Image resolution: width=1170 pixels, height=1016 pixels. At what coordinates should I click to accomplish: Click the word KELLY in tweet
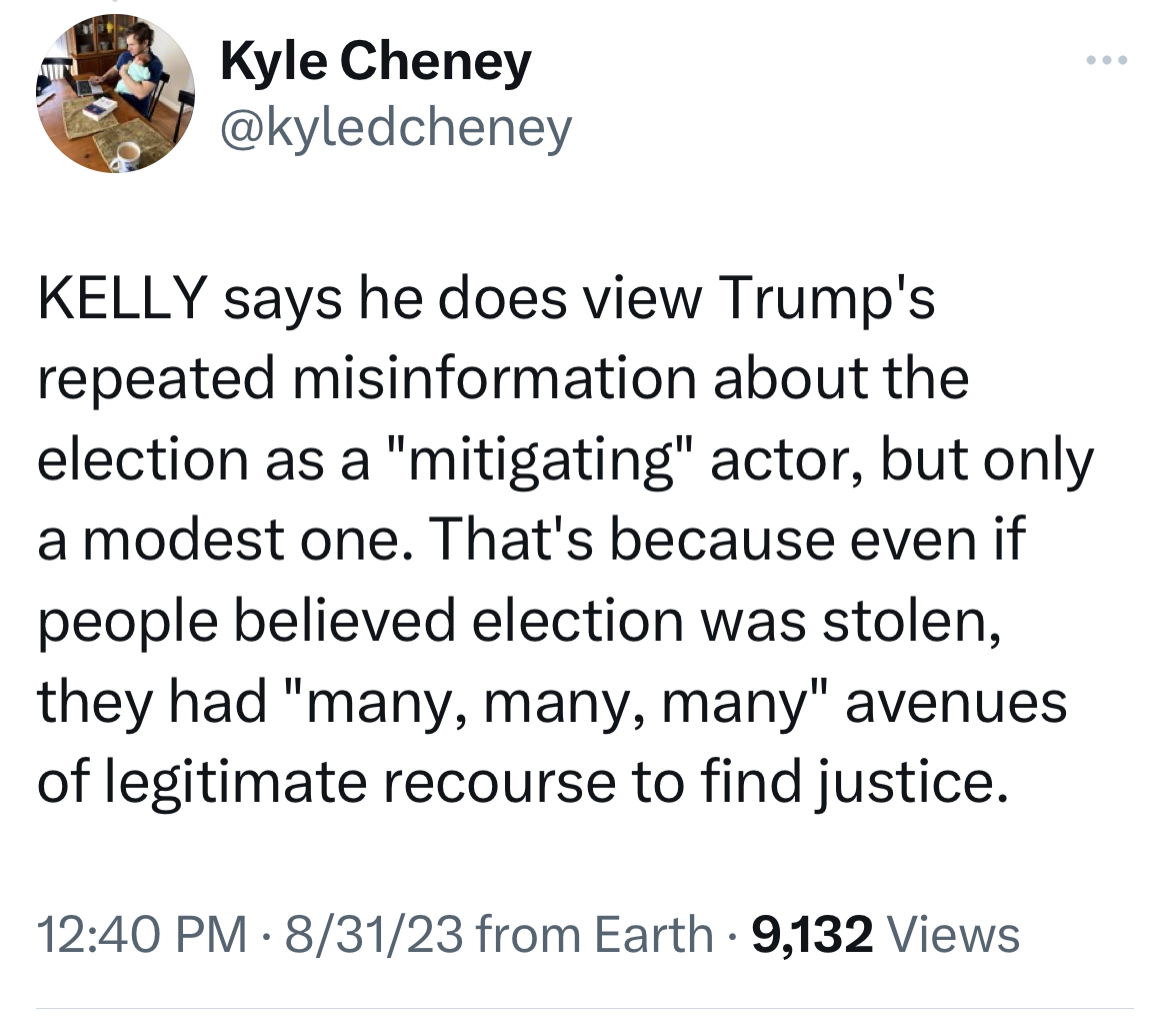click(x=122, y=298)
